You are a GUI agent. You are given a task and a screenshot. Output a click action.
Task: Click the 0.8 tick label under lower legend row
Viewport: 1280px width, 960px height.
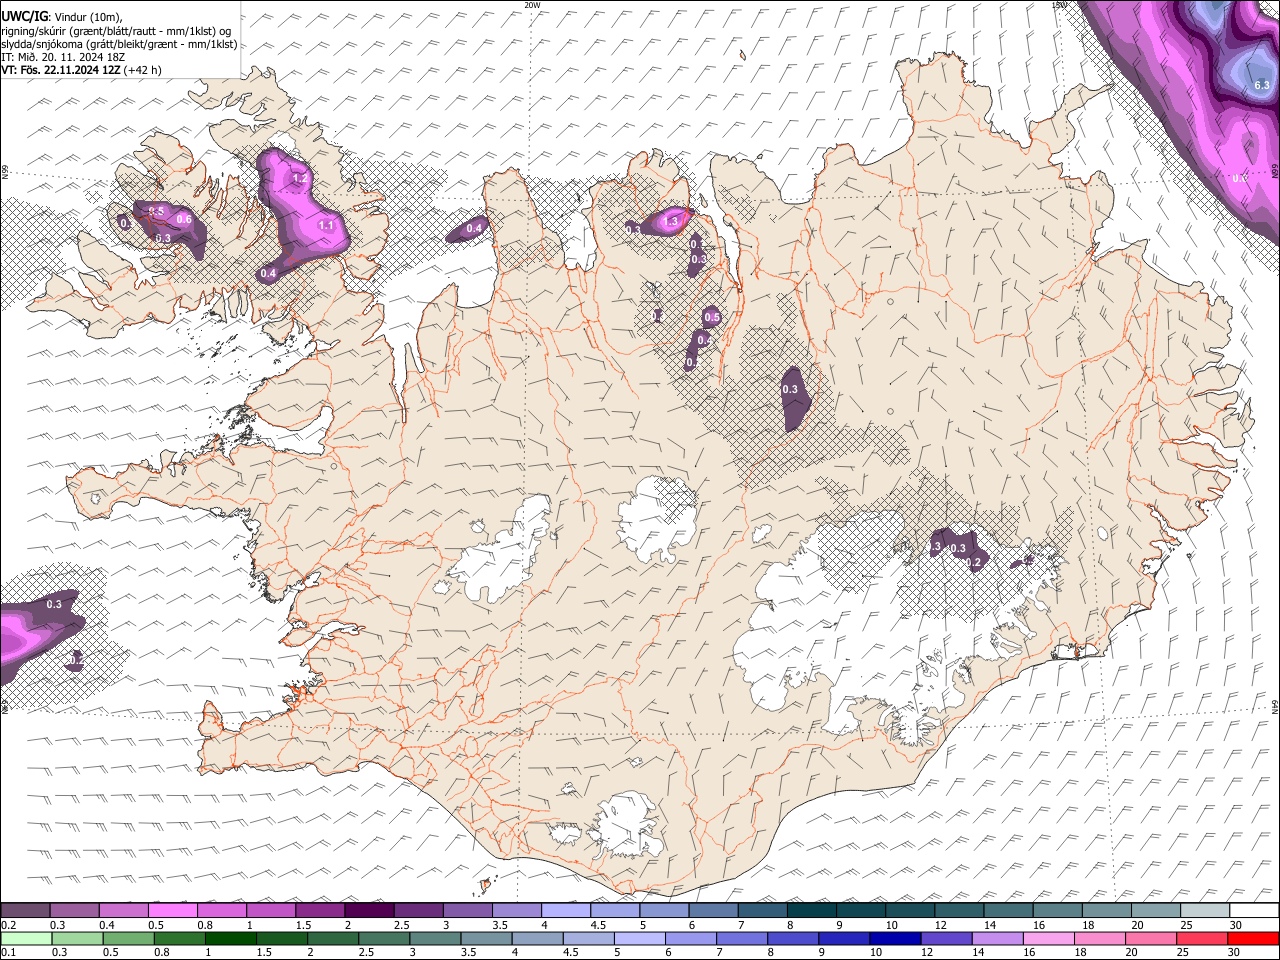click(162, 952)
